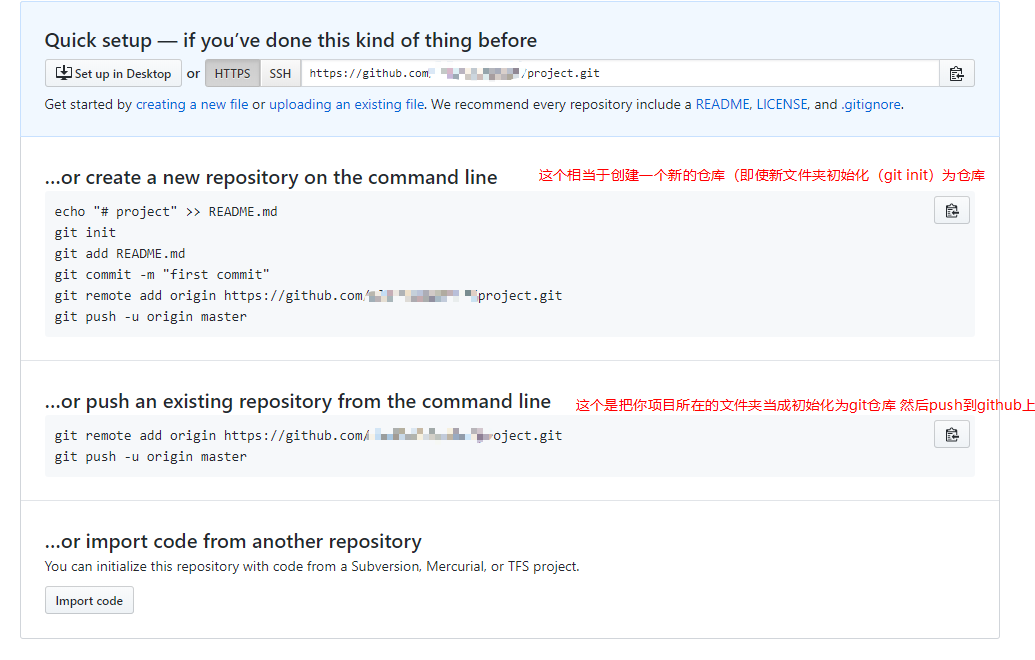Select the HTTPS protocol toggle

pyautogui.click(x=232, y=73)
